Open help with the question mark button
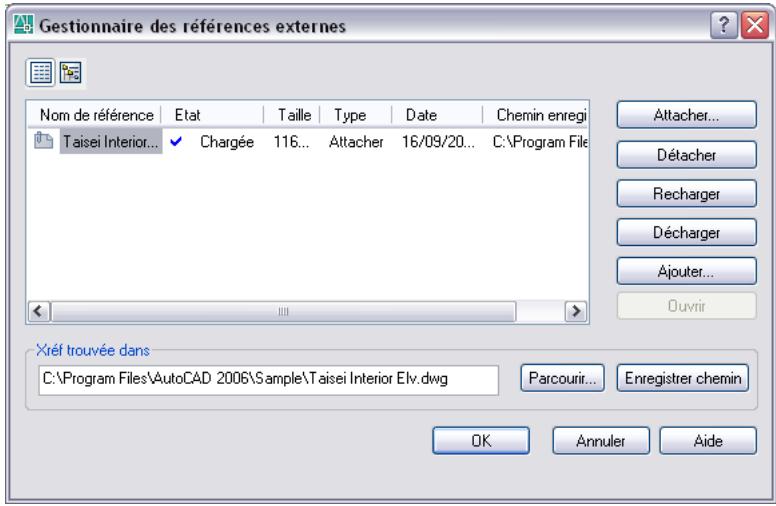The width and height of the screenshot is (776, 506). pos(724,24)
